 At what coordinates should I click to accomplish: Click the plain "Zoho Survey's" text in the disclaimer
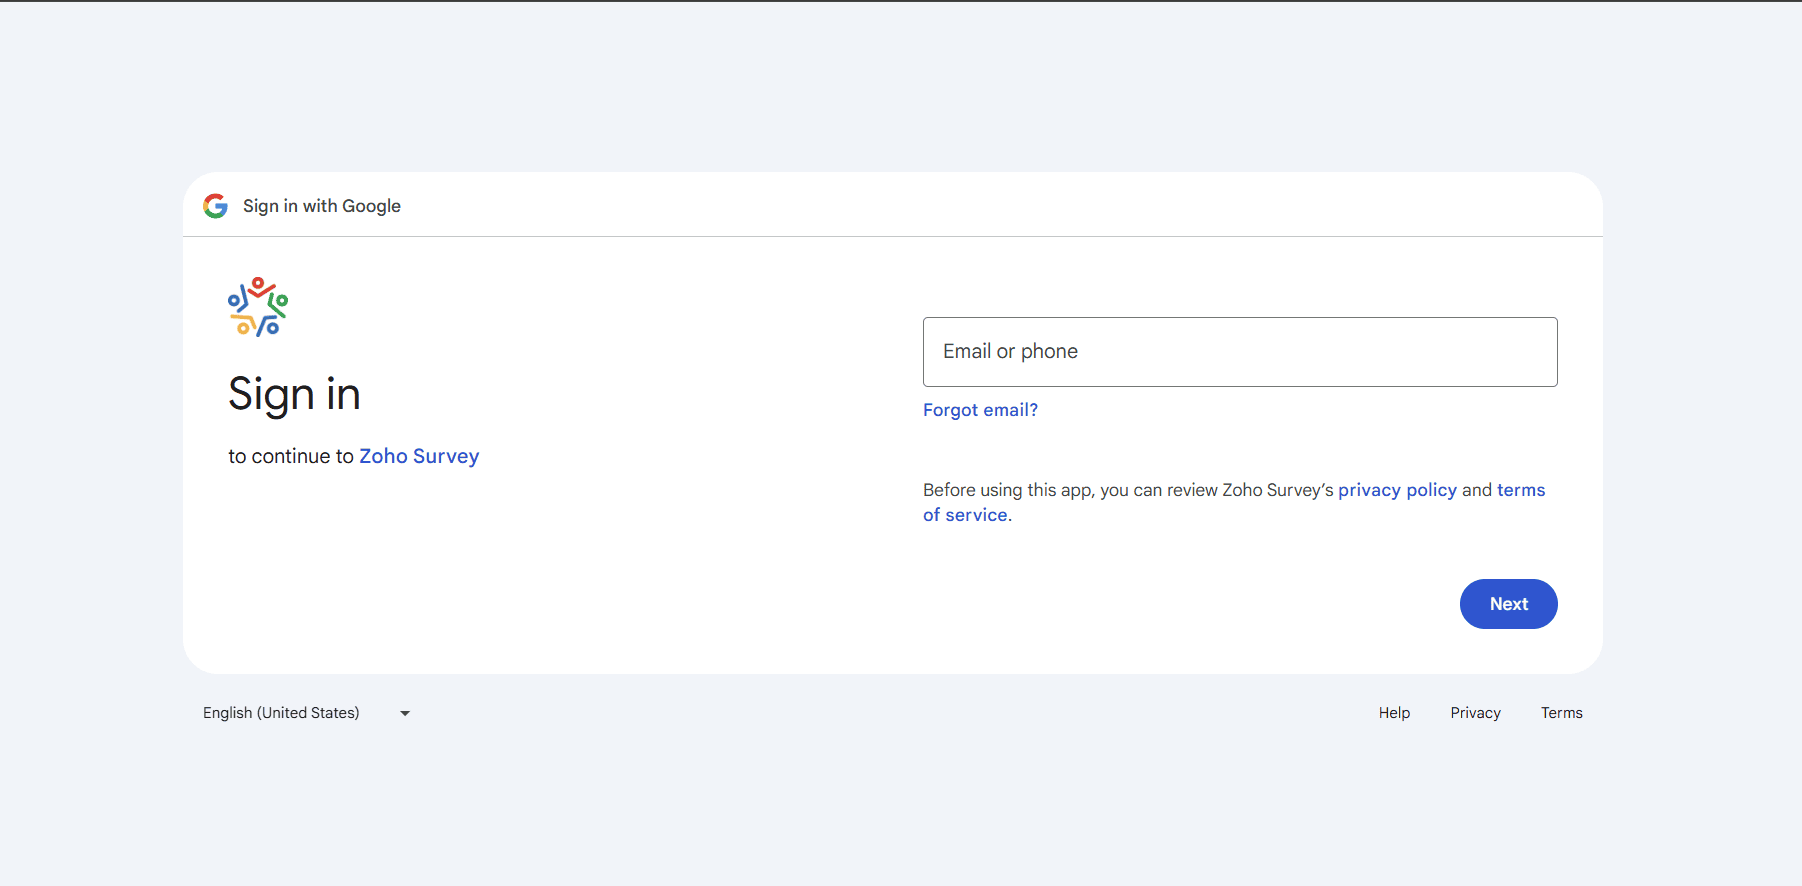[1277, 490]
